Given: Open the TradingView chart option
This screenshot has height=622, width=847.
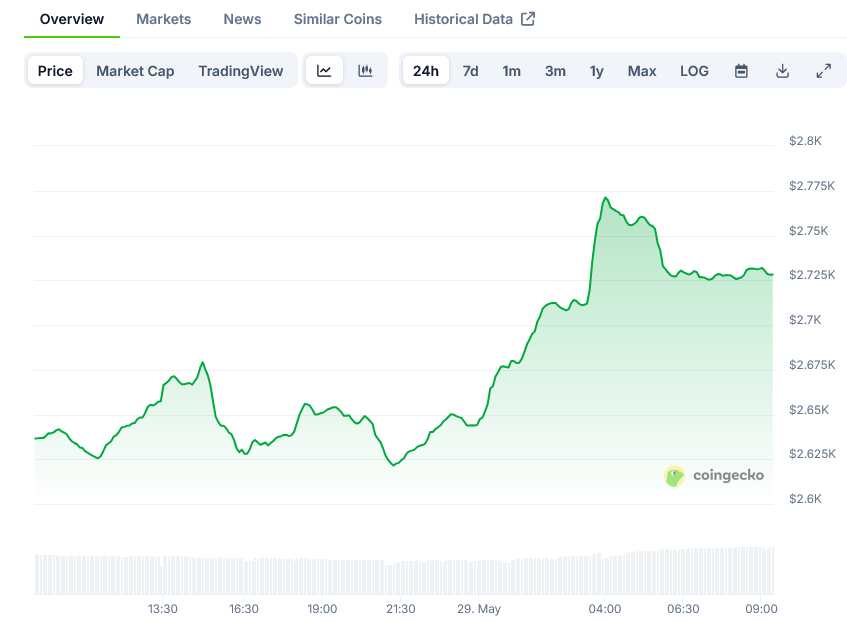Looking at the screenshot, I should tap(241, 70).
